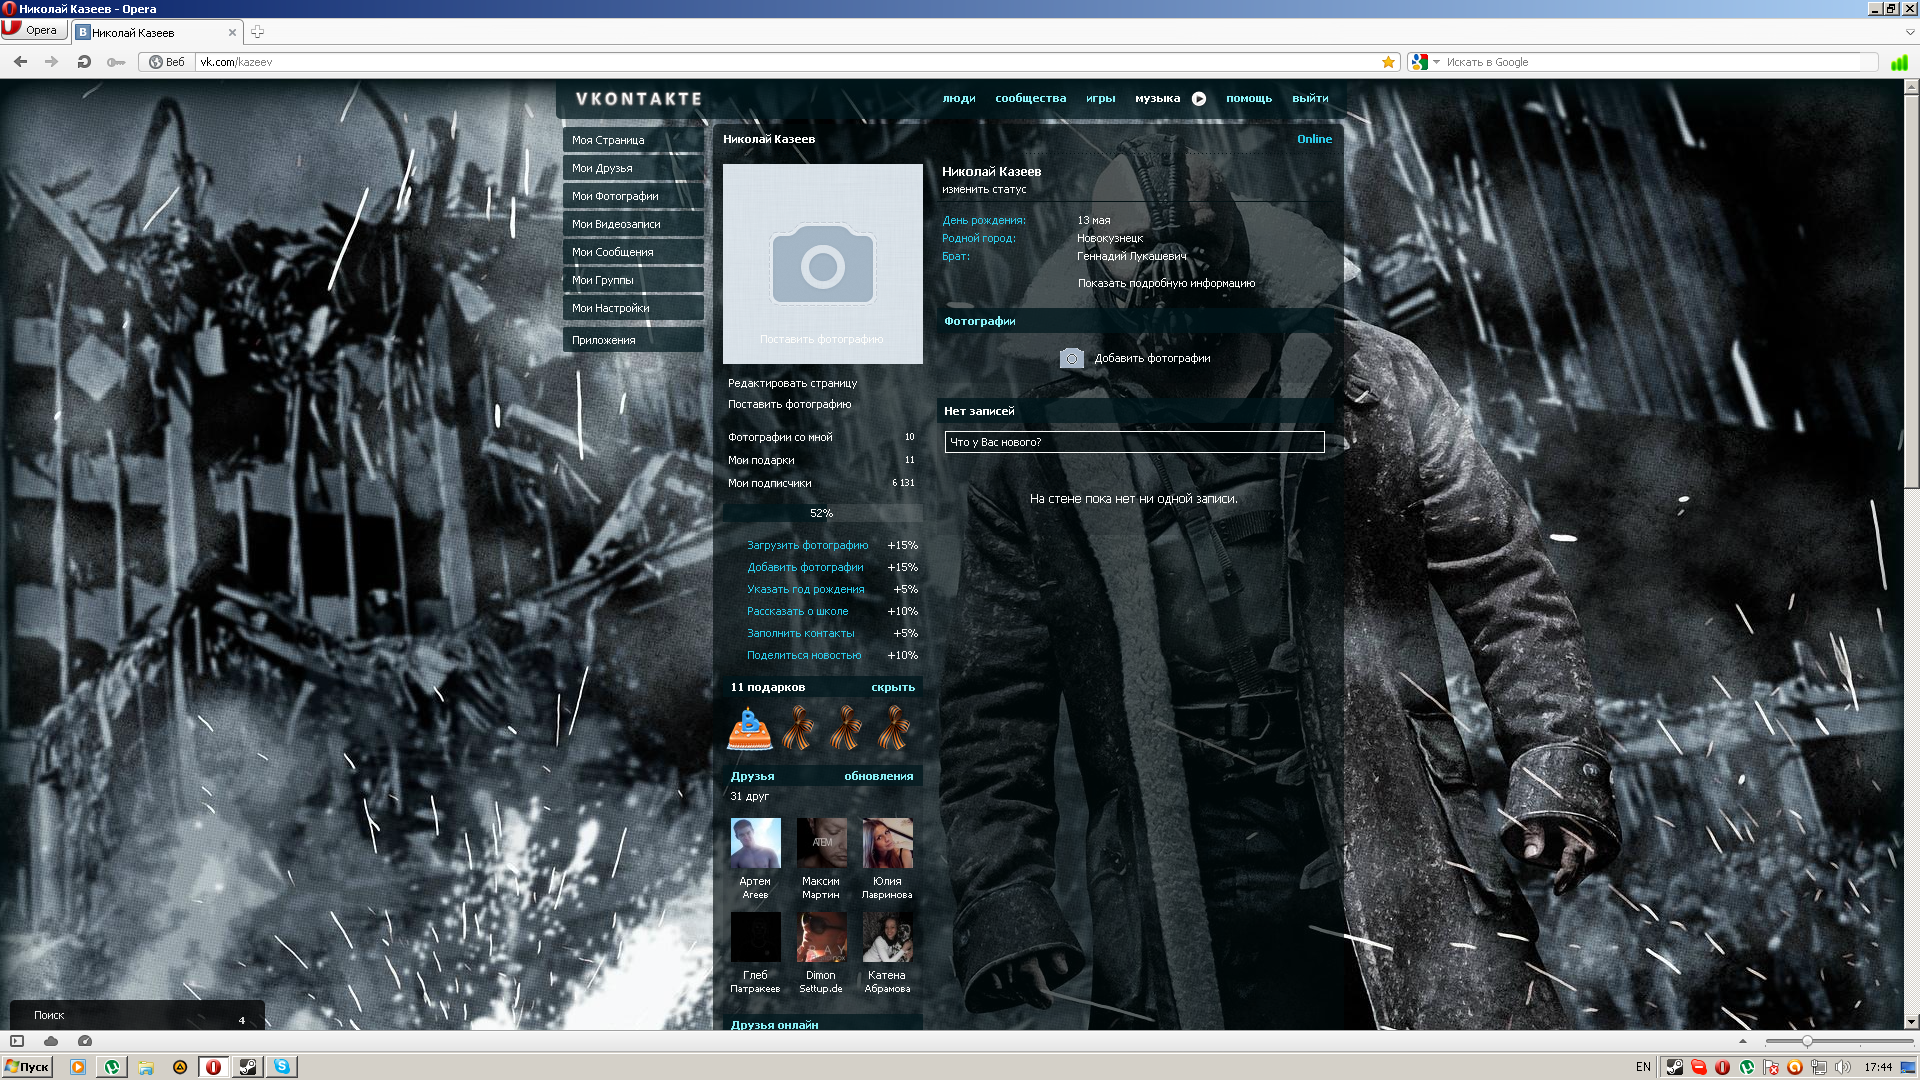
Task: Open the closed tabs dropdown arrow
Action: pos(1909,32)
